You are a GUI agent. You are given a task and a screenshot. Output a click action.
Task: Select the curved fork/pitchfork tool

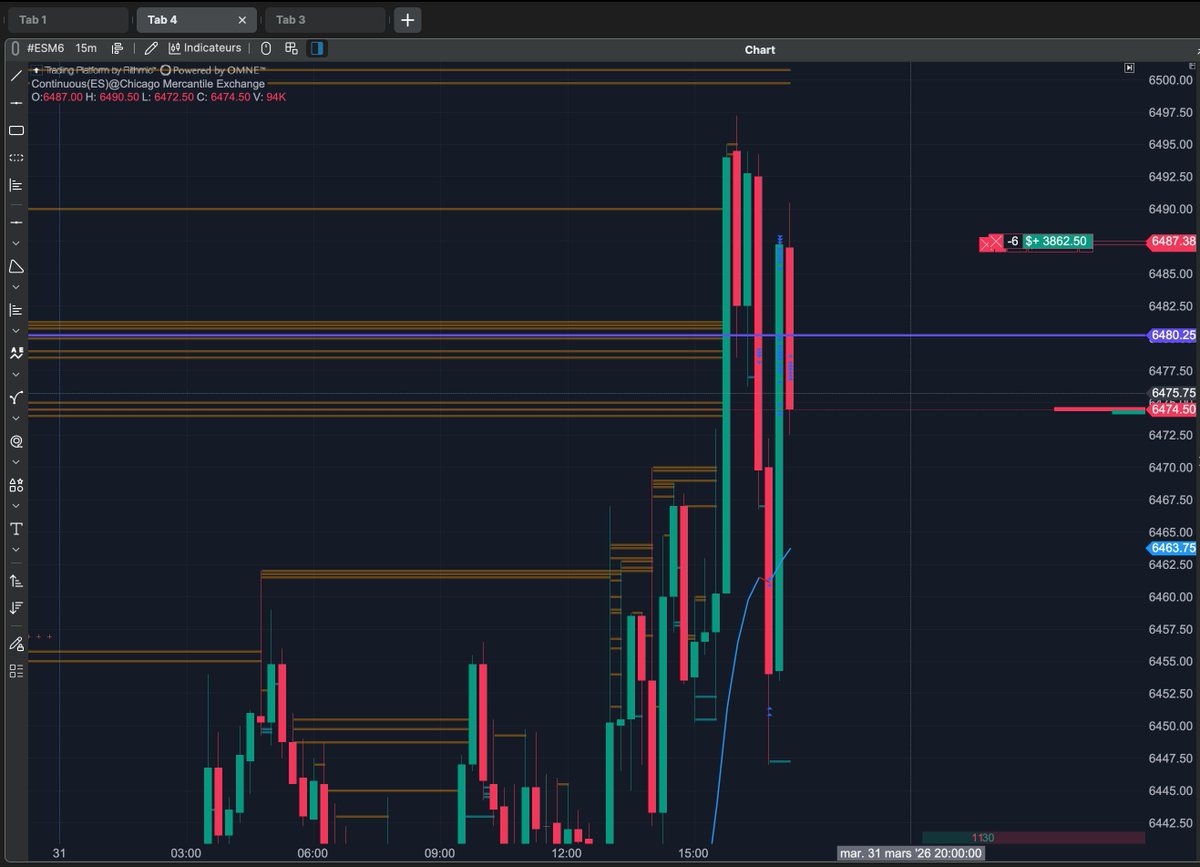pyautogui.click(x=16, y=397)
